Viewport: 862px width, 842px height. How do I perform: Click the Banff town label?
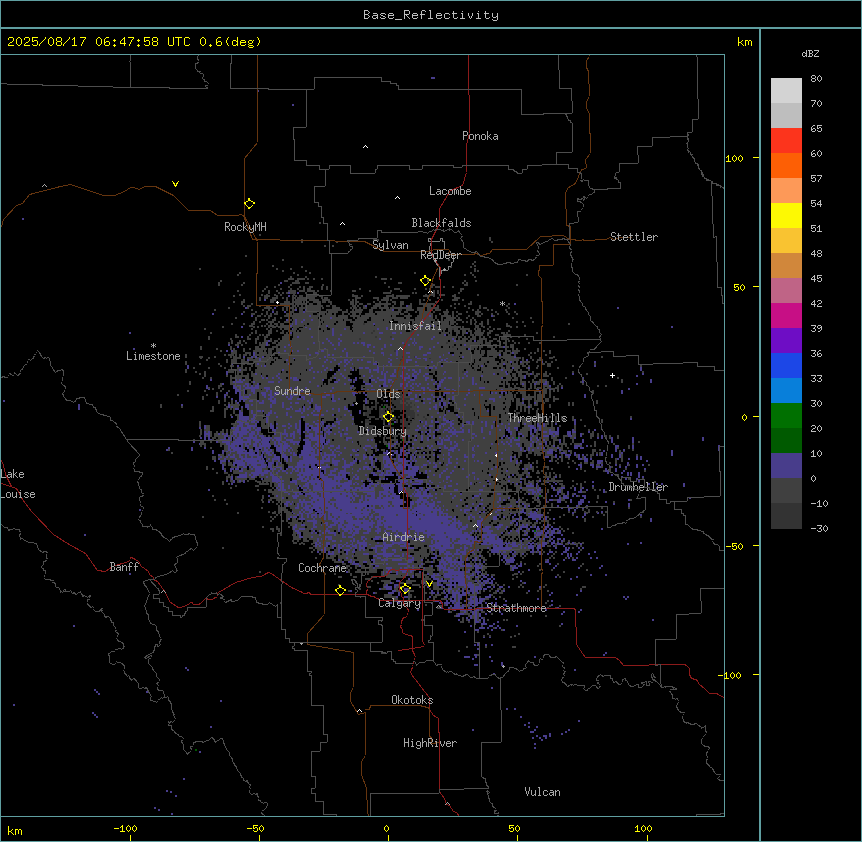pyautogui.click(x=124, y=567)
